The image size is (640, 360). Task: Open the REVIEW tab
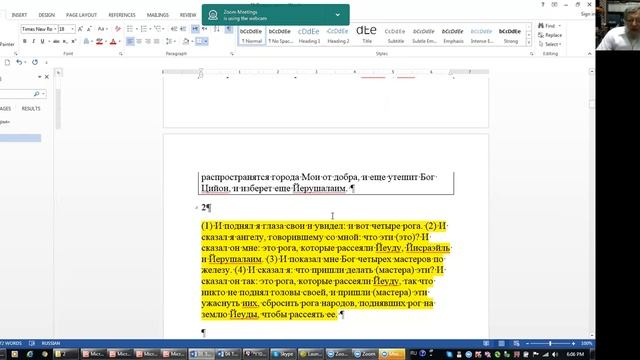point(188,15)
